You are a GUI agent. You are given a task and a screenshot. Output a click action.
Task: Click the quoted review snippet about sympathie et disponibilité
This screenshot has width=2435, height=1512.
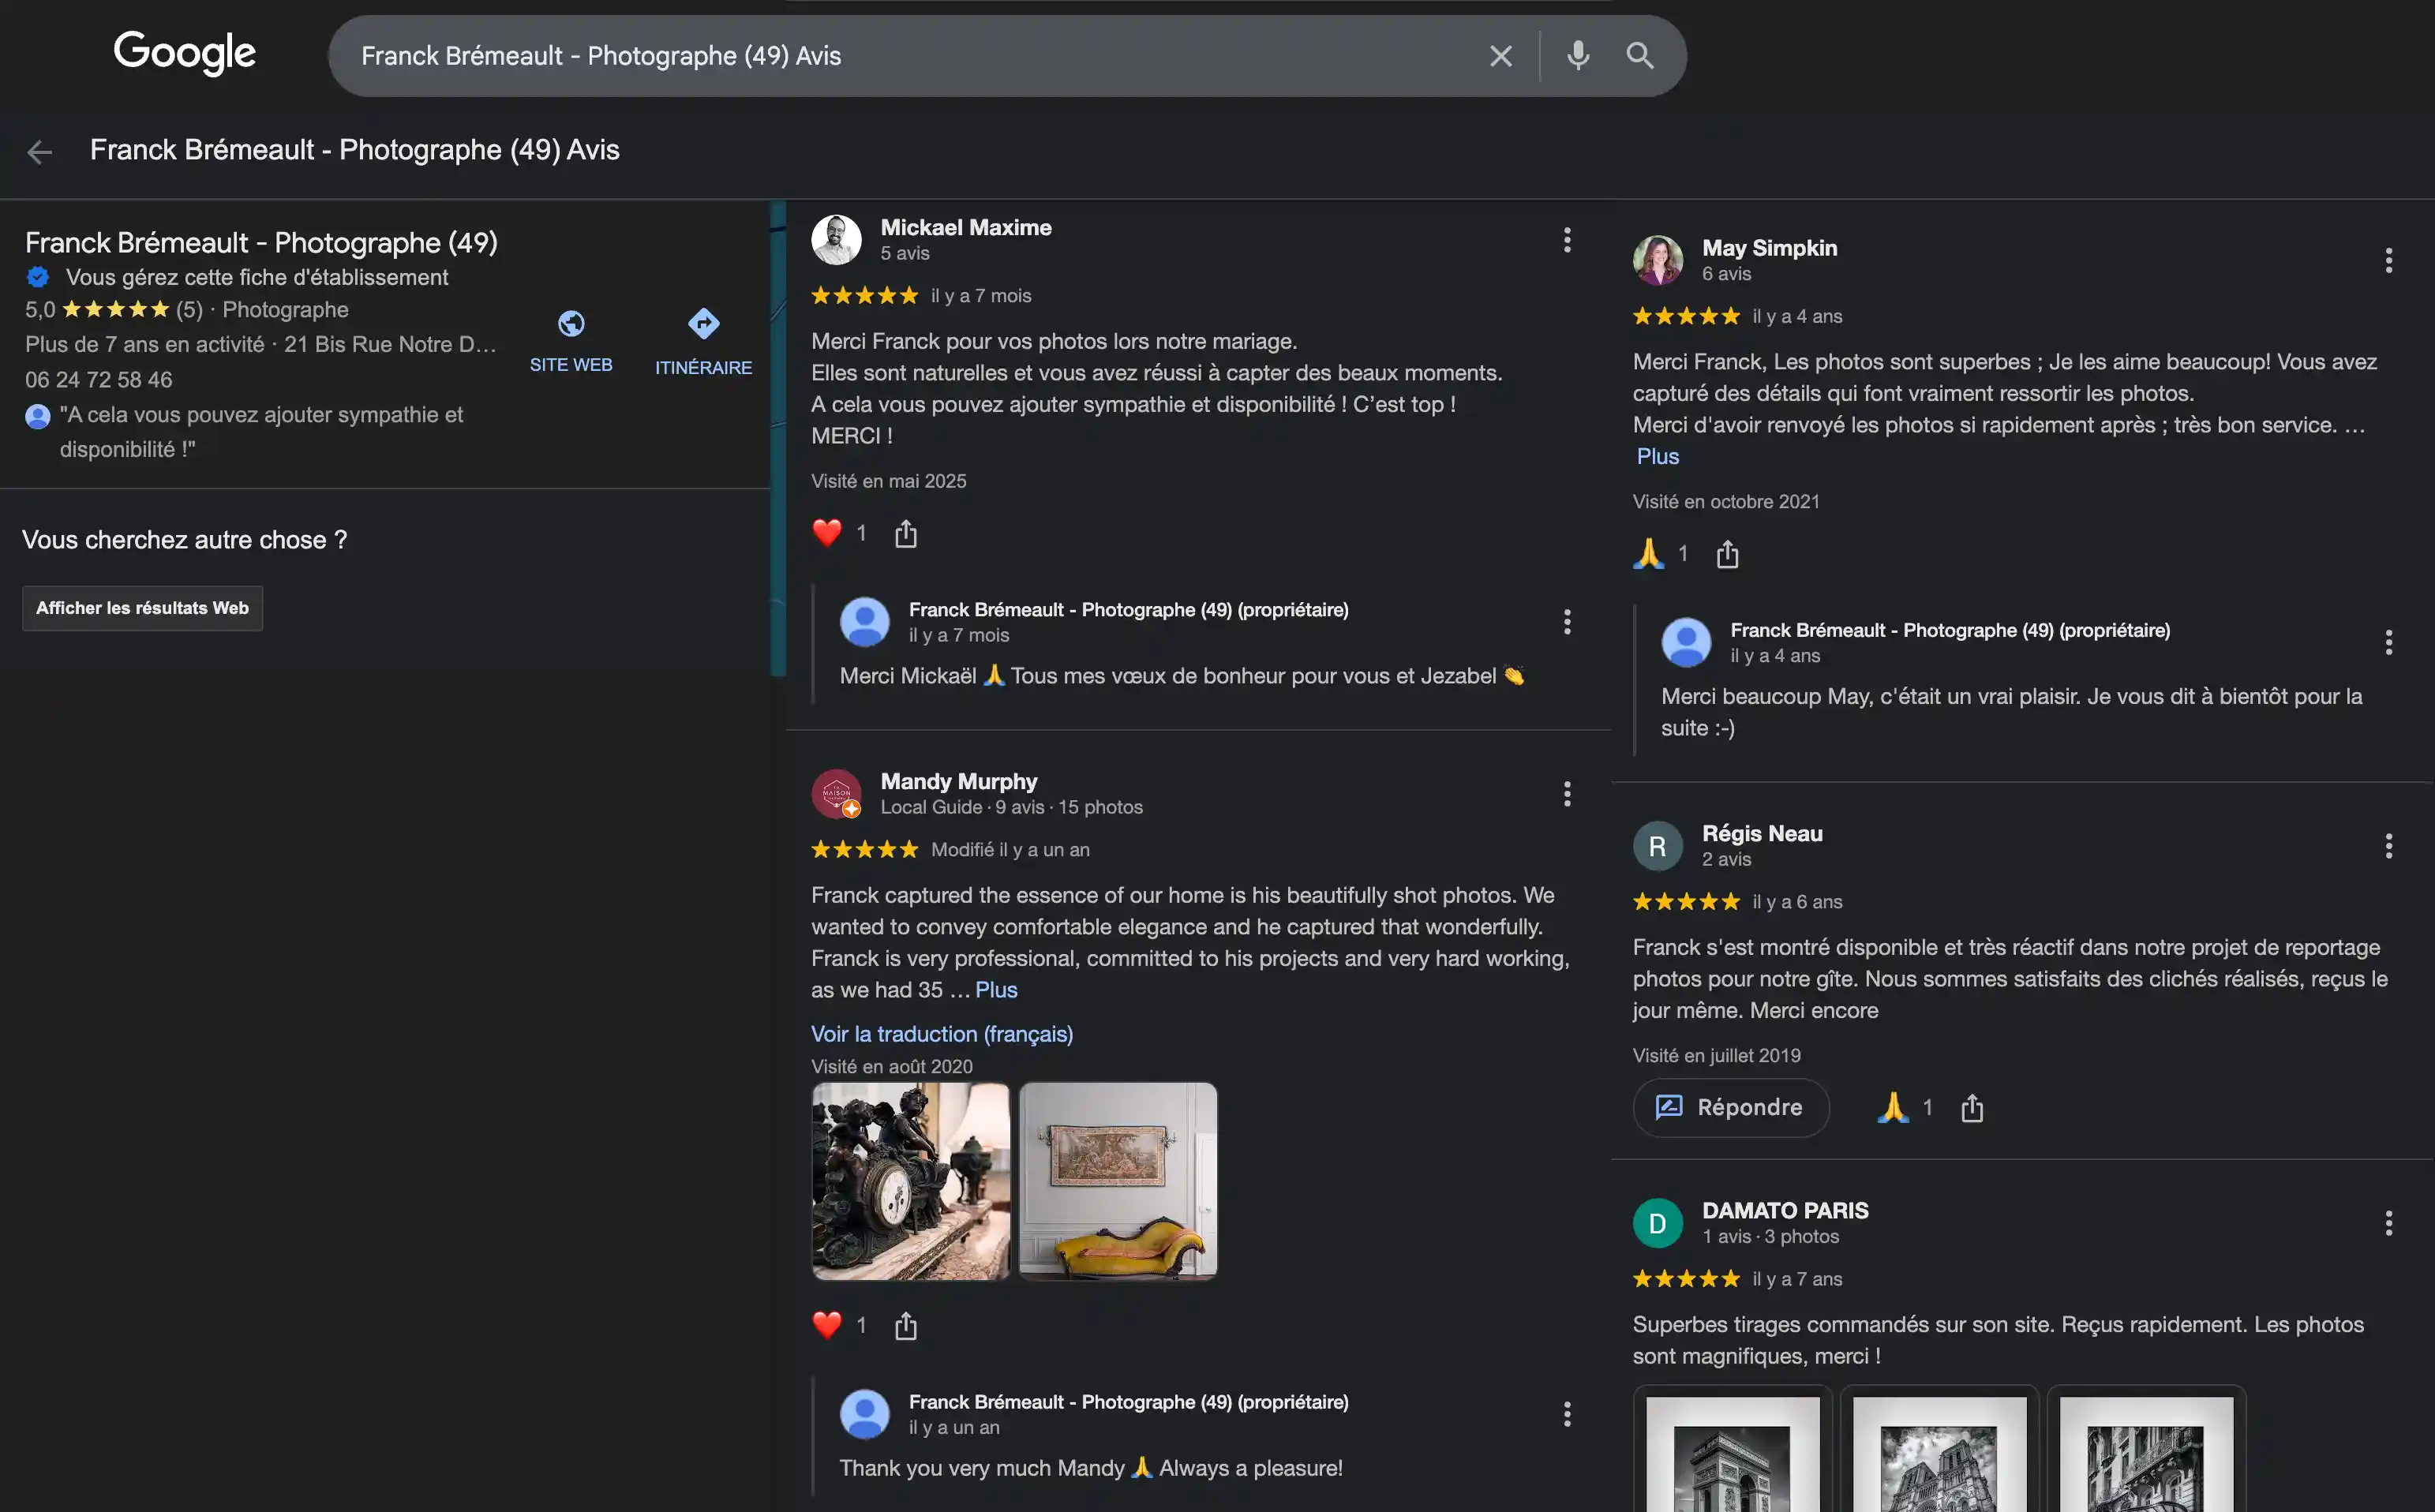261,432
